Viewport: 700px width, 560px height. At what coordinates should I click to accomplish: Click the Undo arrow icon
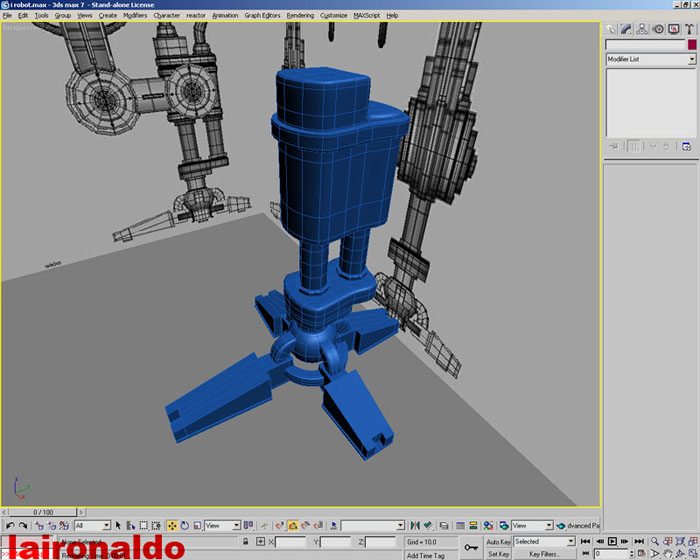click(x=10, y=525)
